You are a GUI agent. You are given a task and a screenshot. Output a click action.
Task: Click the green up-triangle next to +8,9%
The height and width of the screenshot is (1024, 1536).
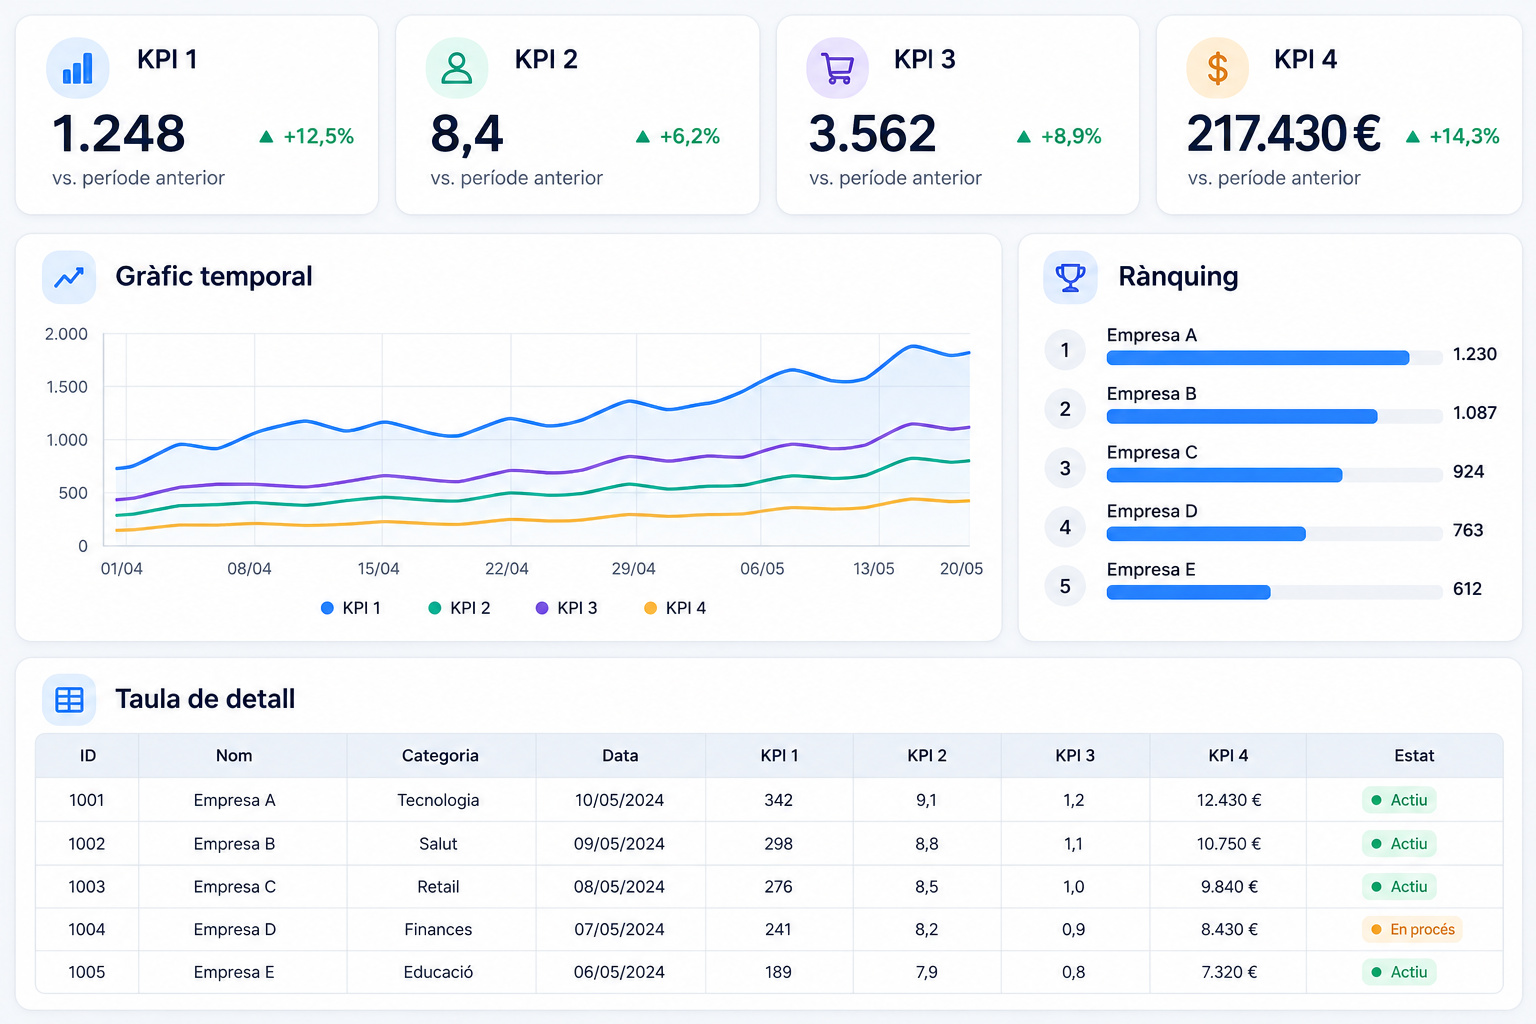(1023, 137)
